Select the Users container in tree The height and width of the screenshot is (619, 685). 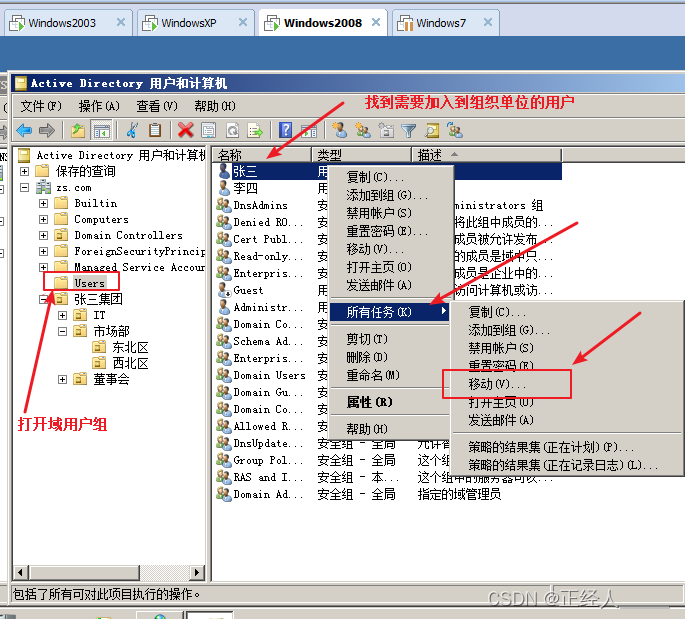tap(89, 283)
